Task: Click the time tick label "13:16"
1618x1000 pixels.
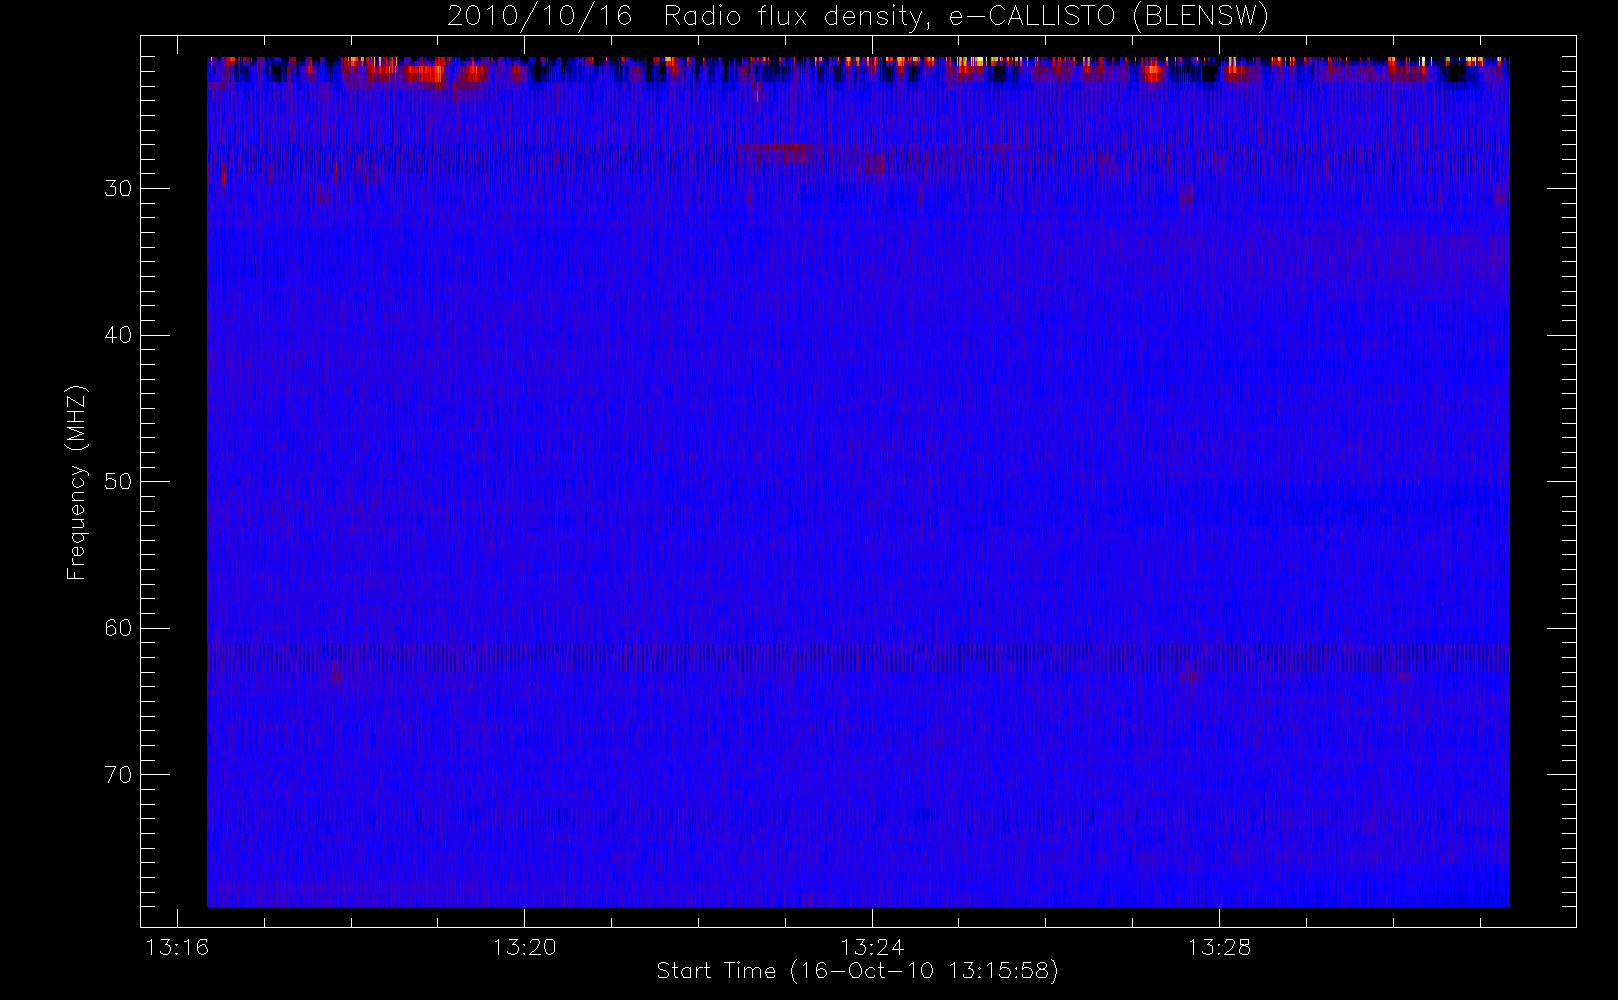Action: [x=177, y=947]
